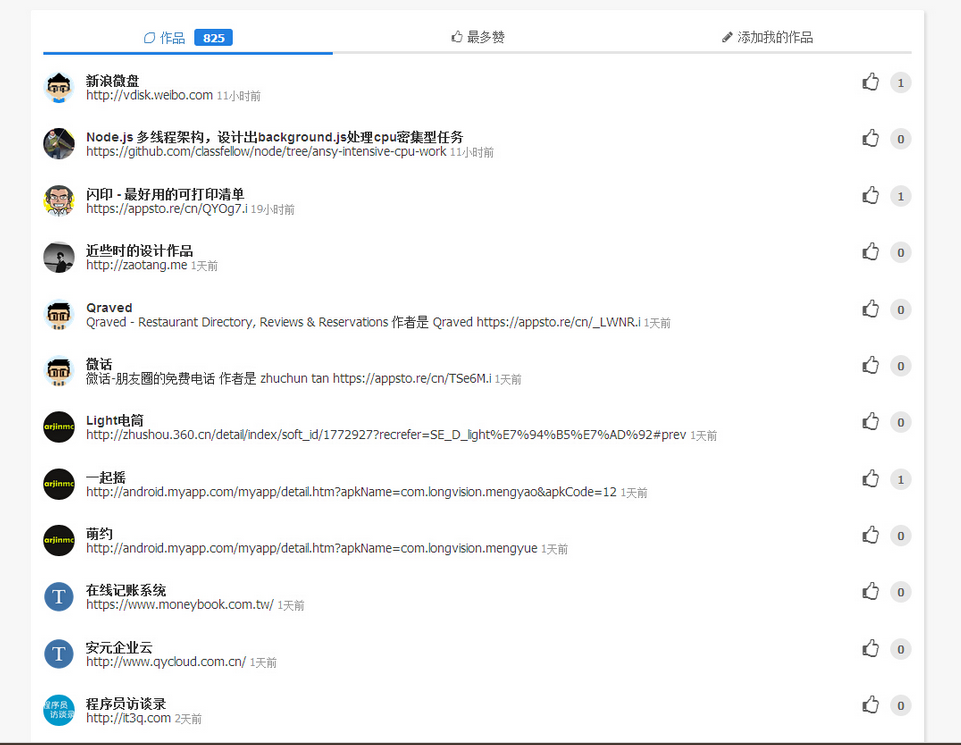
Task: Open the 在线记账系统 title link
Action: [126, 590]
